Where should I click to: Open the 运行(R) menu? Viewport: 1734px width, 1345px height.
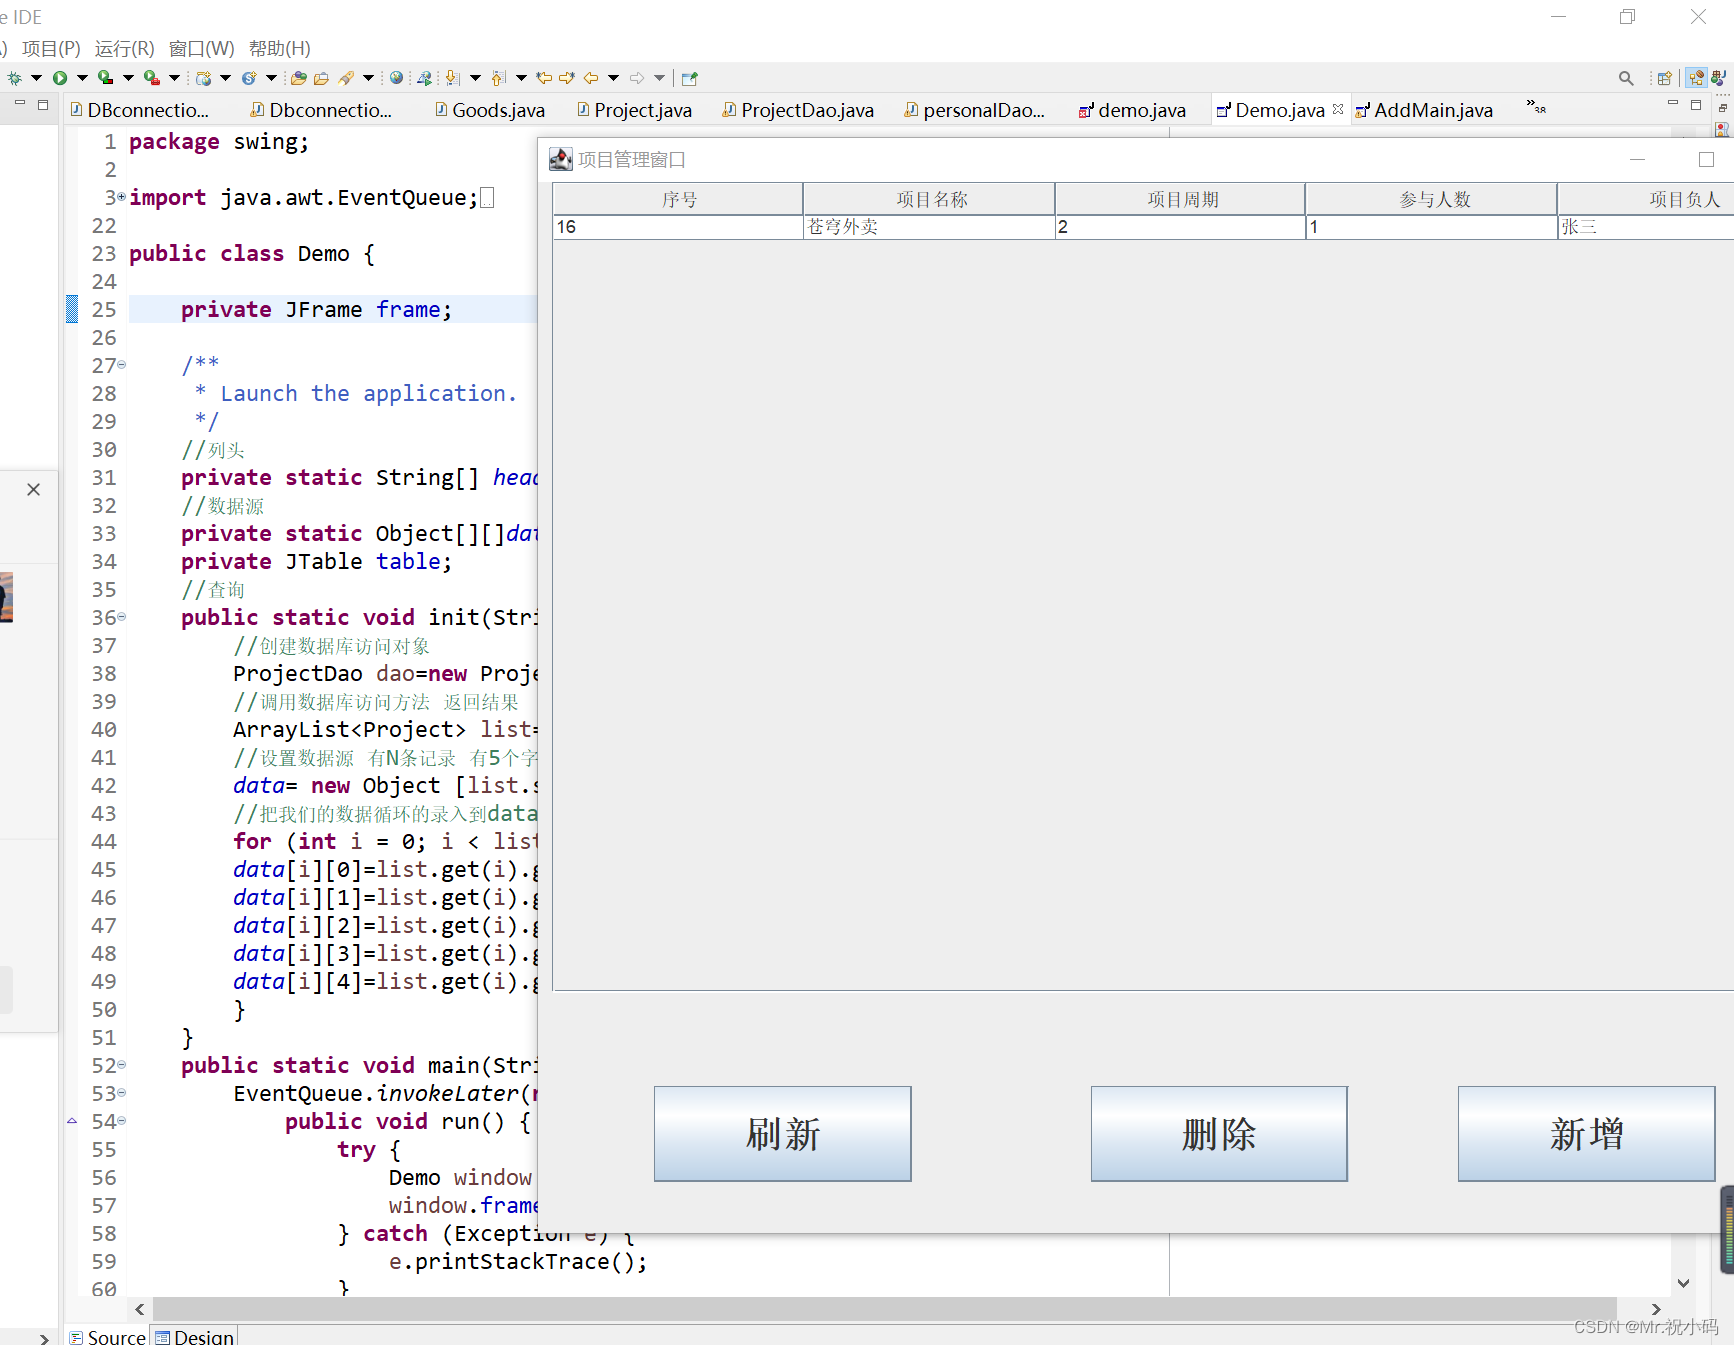tap(125, 48)
